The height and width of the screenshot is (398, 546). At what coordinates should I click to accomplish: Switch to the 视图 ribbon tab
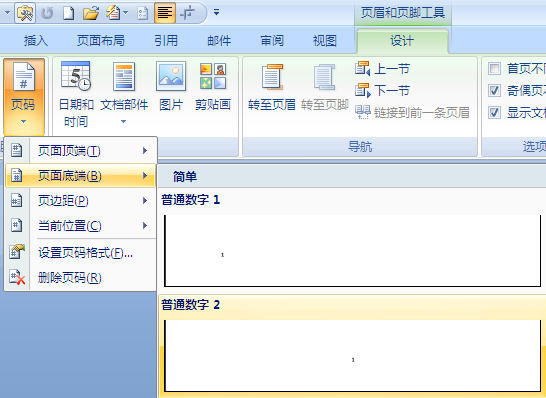325,41
